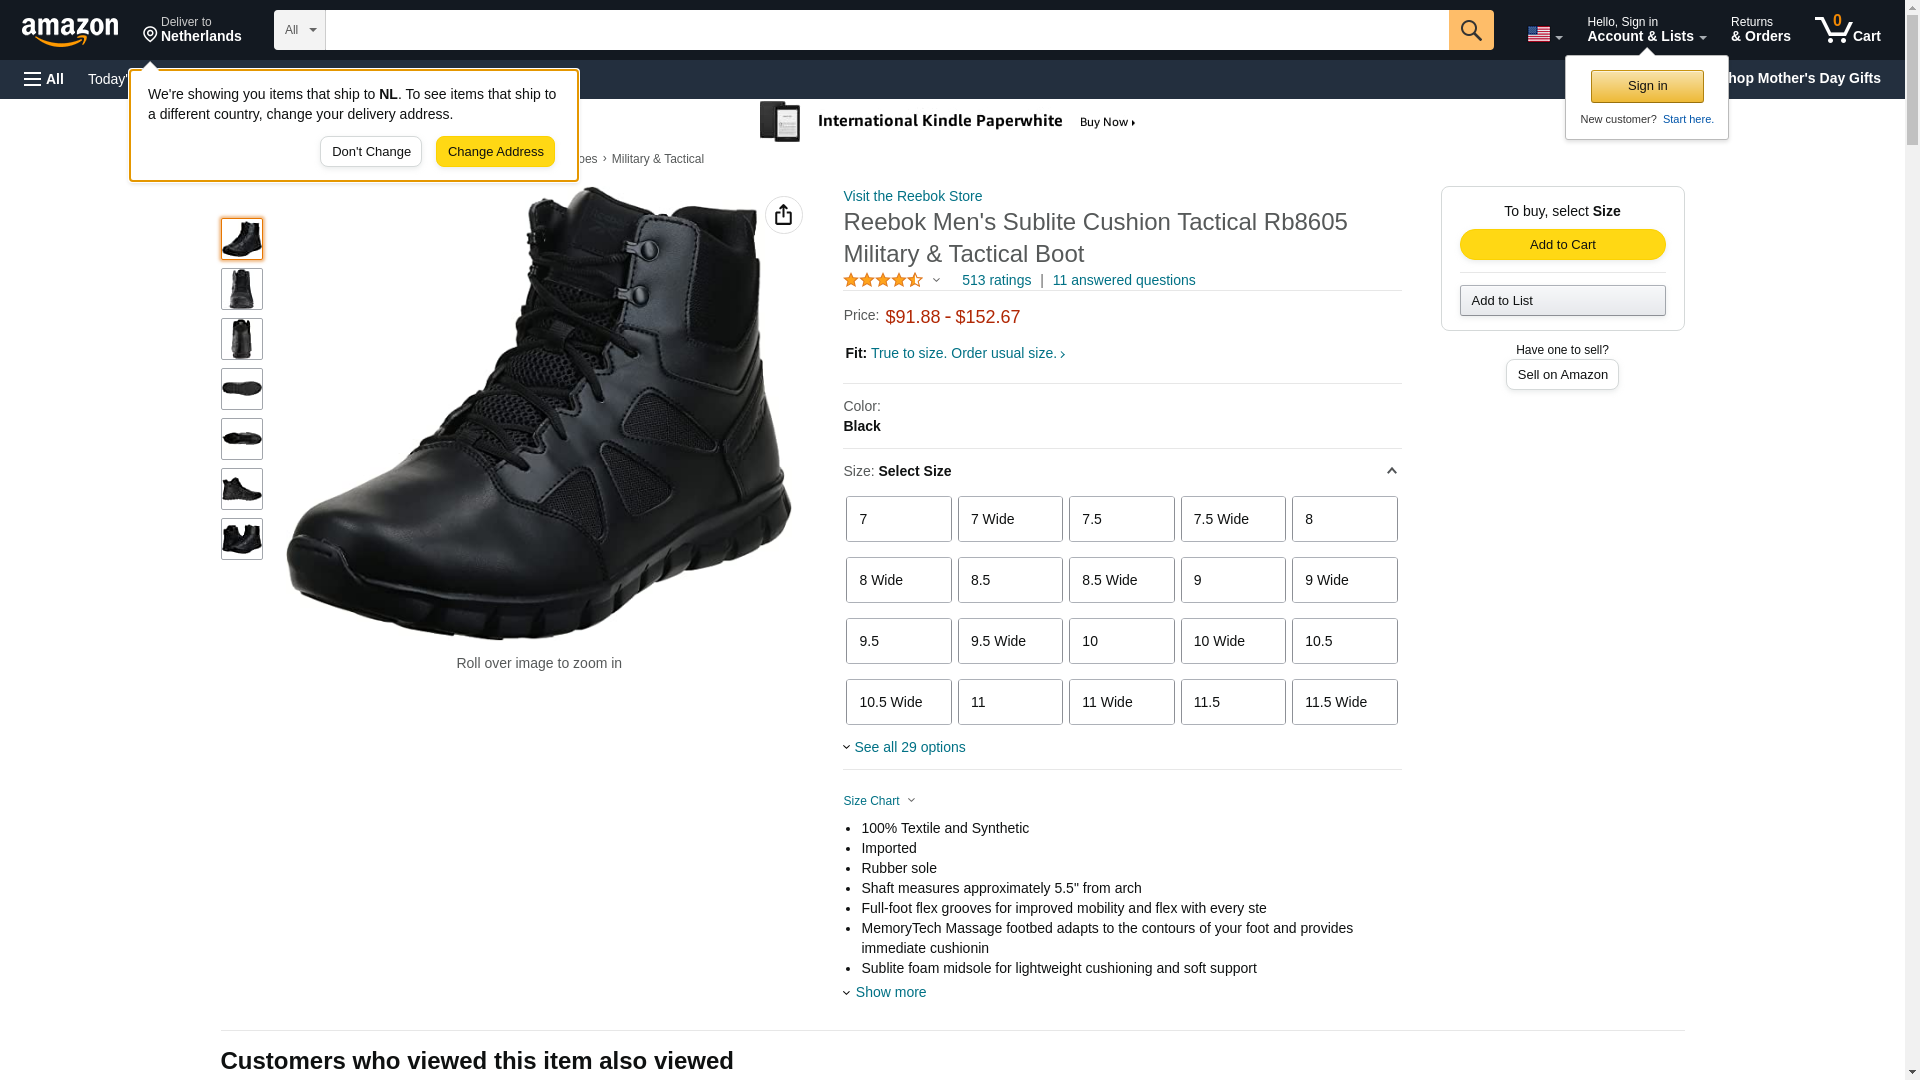
Task: Open the star rating dropdown
Action: [892, 281]
